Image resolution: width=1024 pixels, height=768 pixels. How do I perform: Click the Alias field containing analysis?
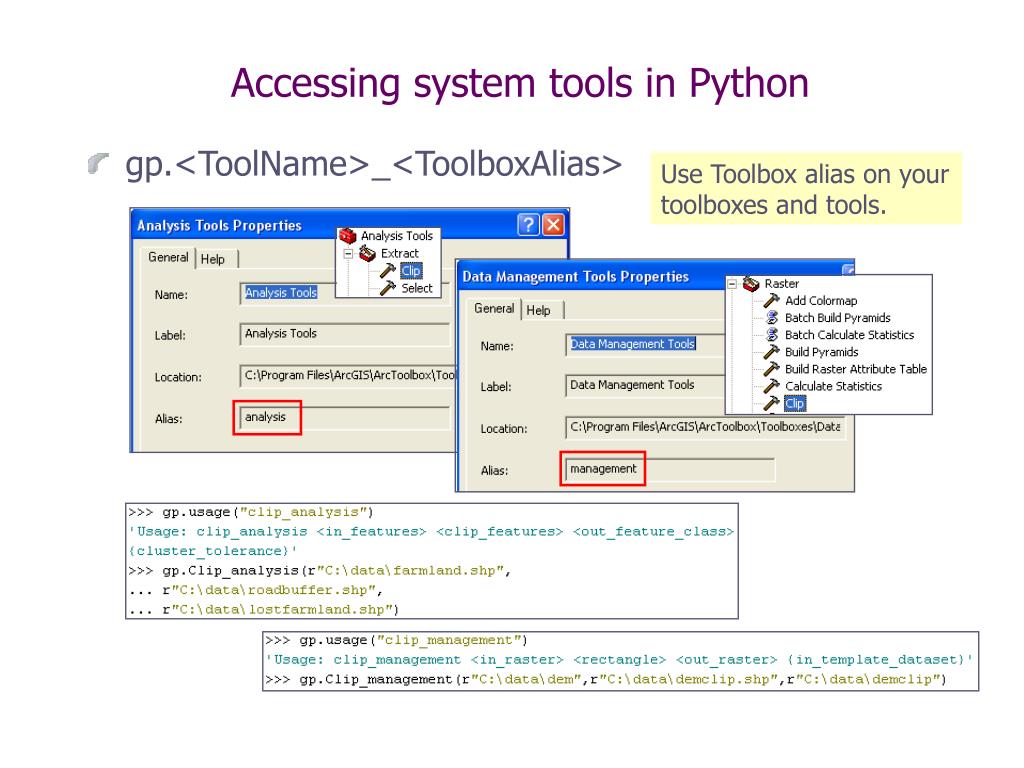click(344, 417)
